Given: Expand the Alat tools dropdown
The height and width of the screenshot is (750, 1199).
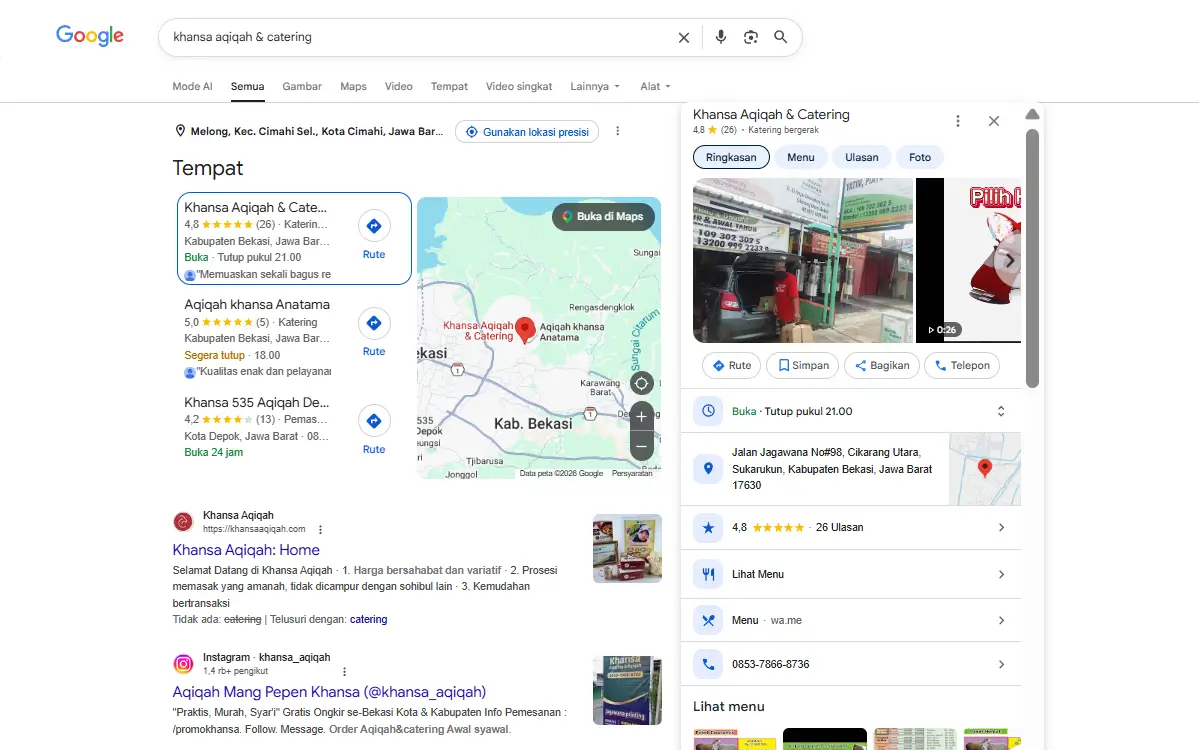Looking at the screenshot, I should click(655, 86).
